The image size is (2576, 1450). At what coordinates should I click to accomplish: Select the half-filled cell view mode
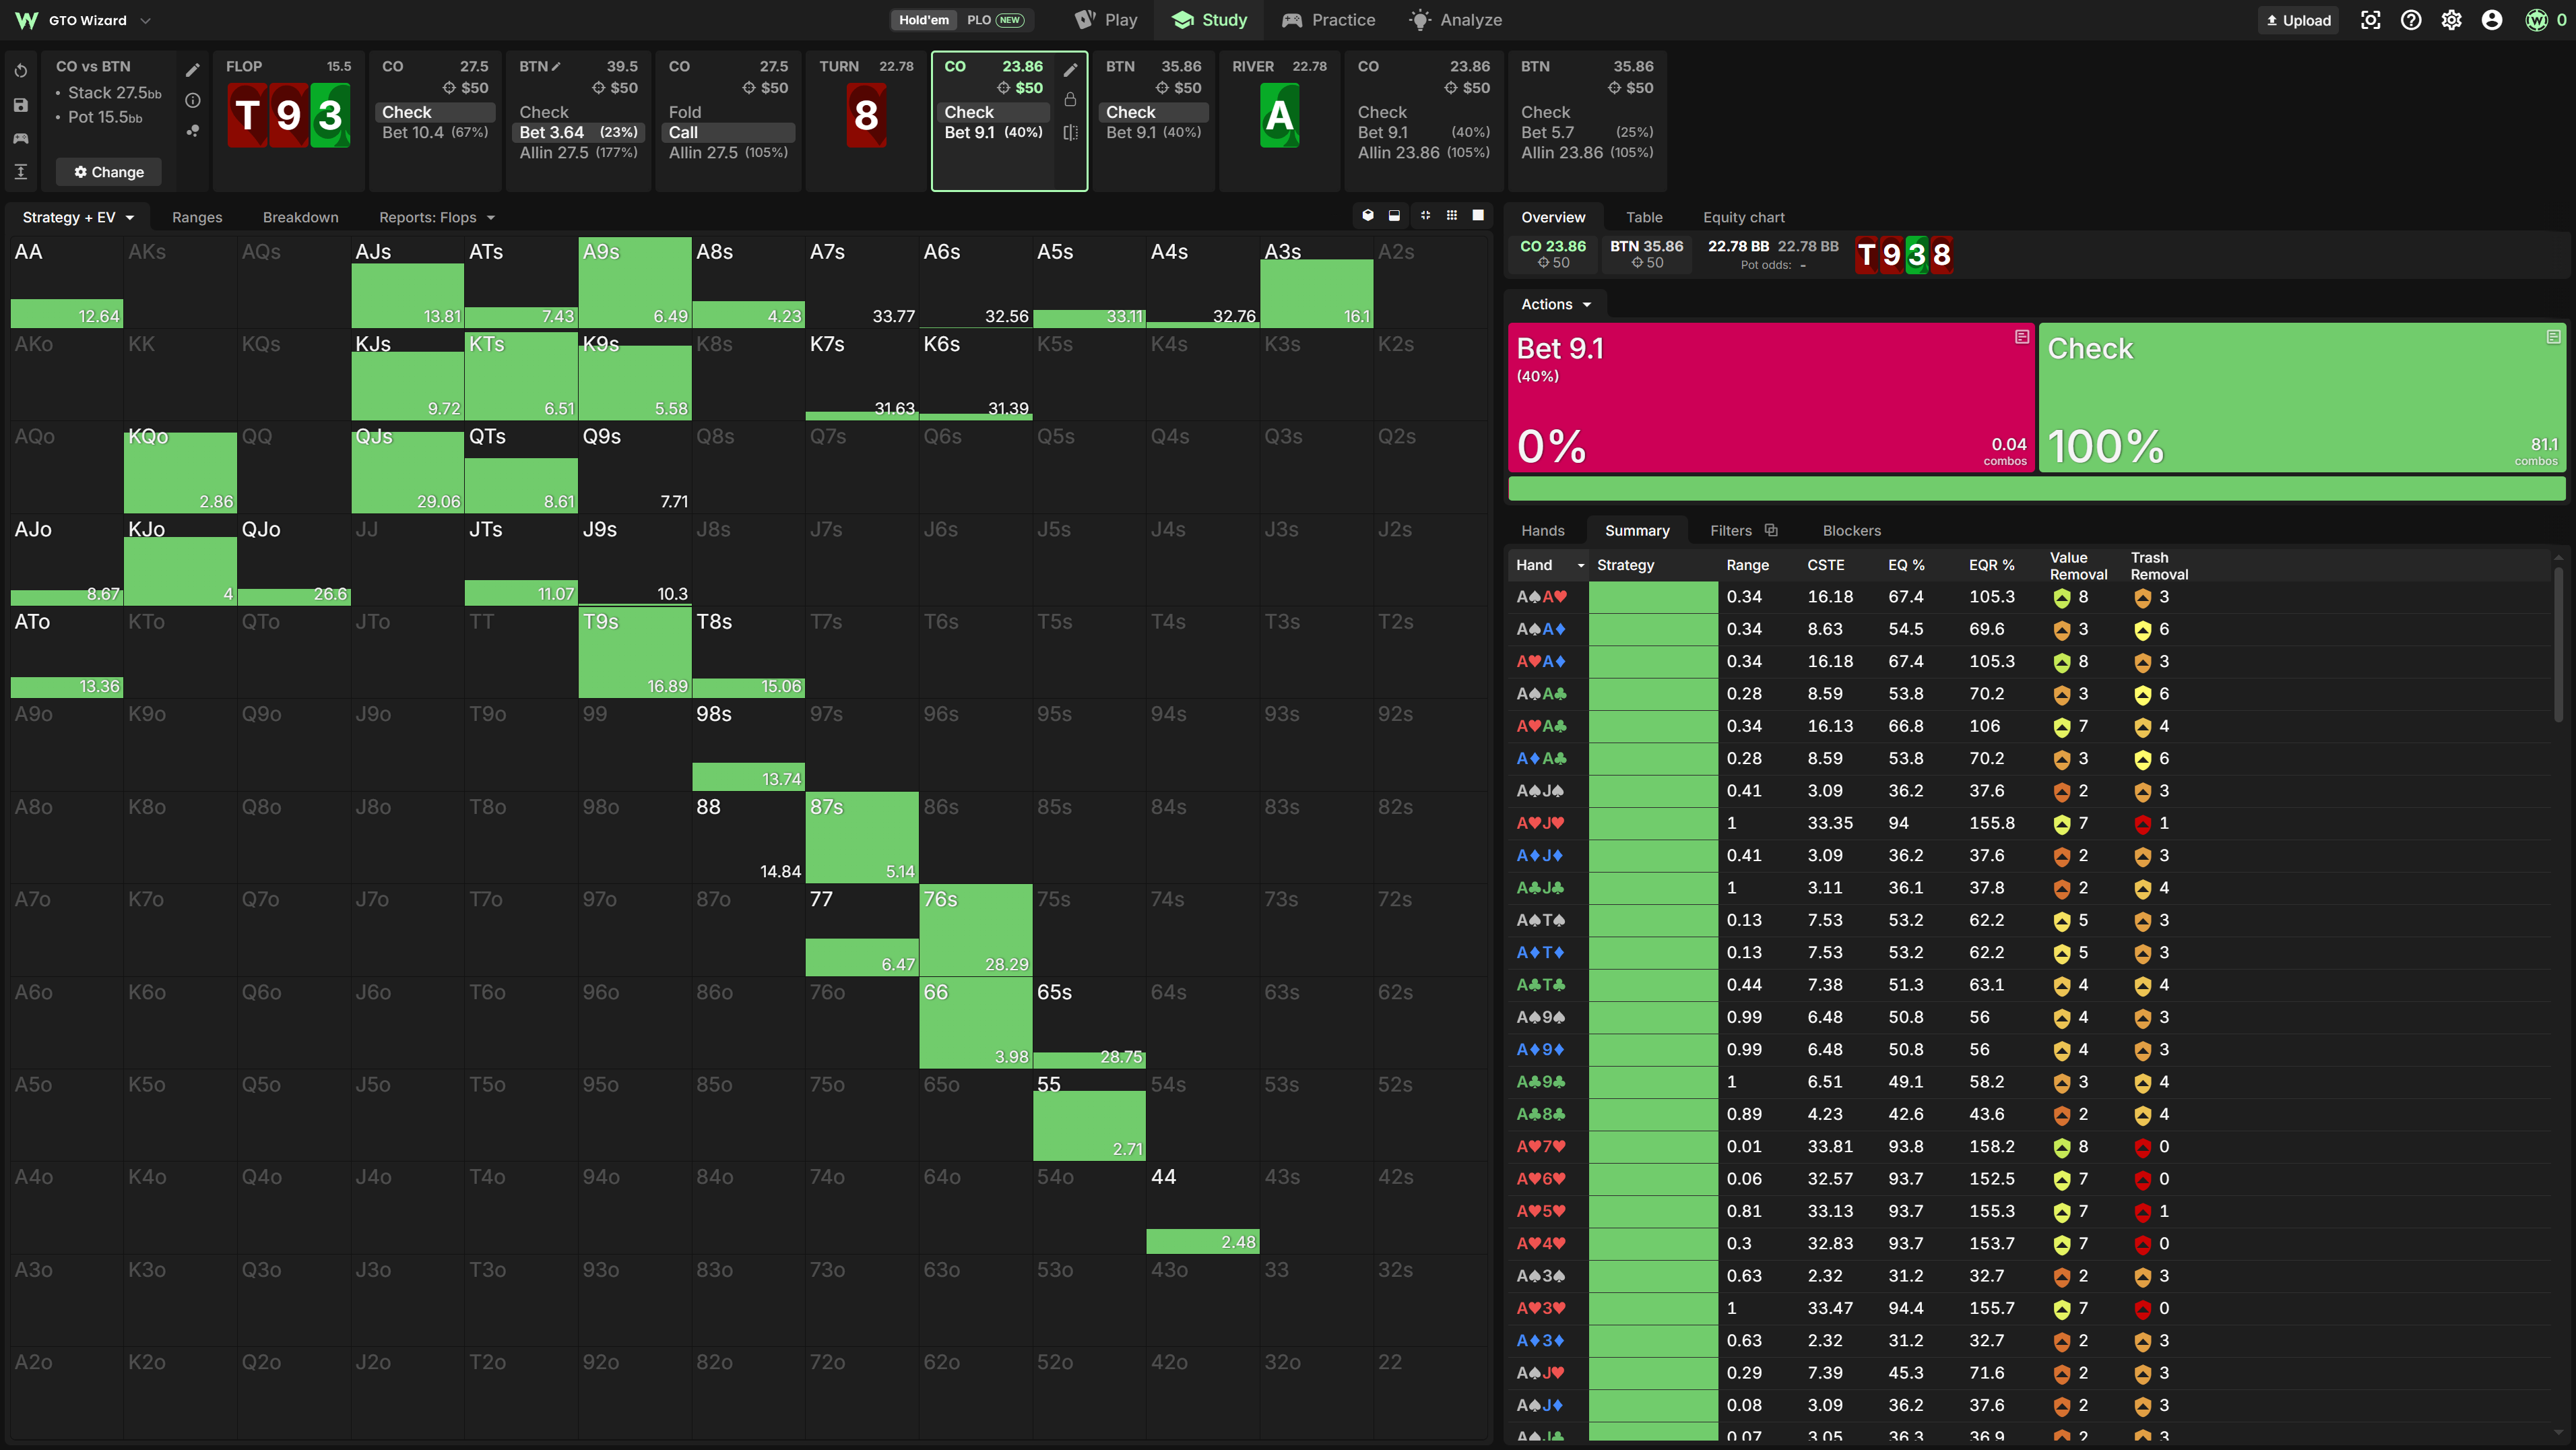pos(1394,216)
